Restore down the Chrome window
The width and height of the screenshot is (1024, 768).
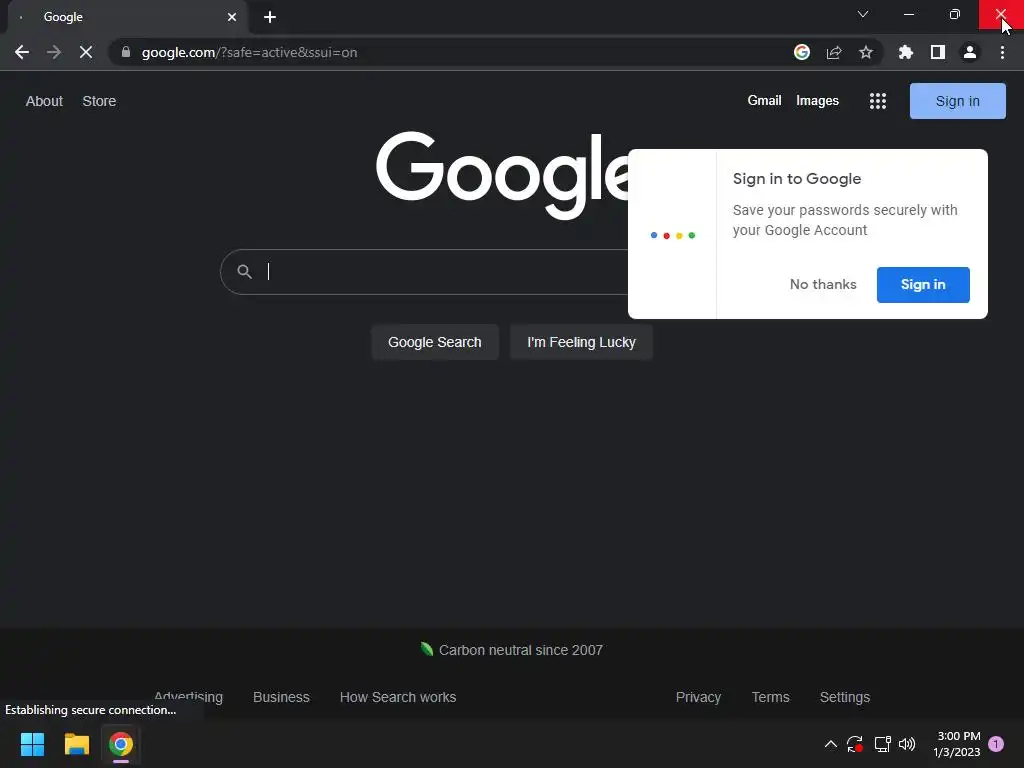954,14
